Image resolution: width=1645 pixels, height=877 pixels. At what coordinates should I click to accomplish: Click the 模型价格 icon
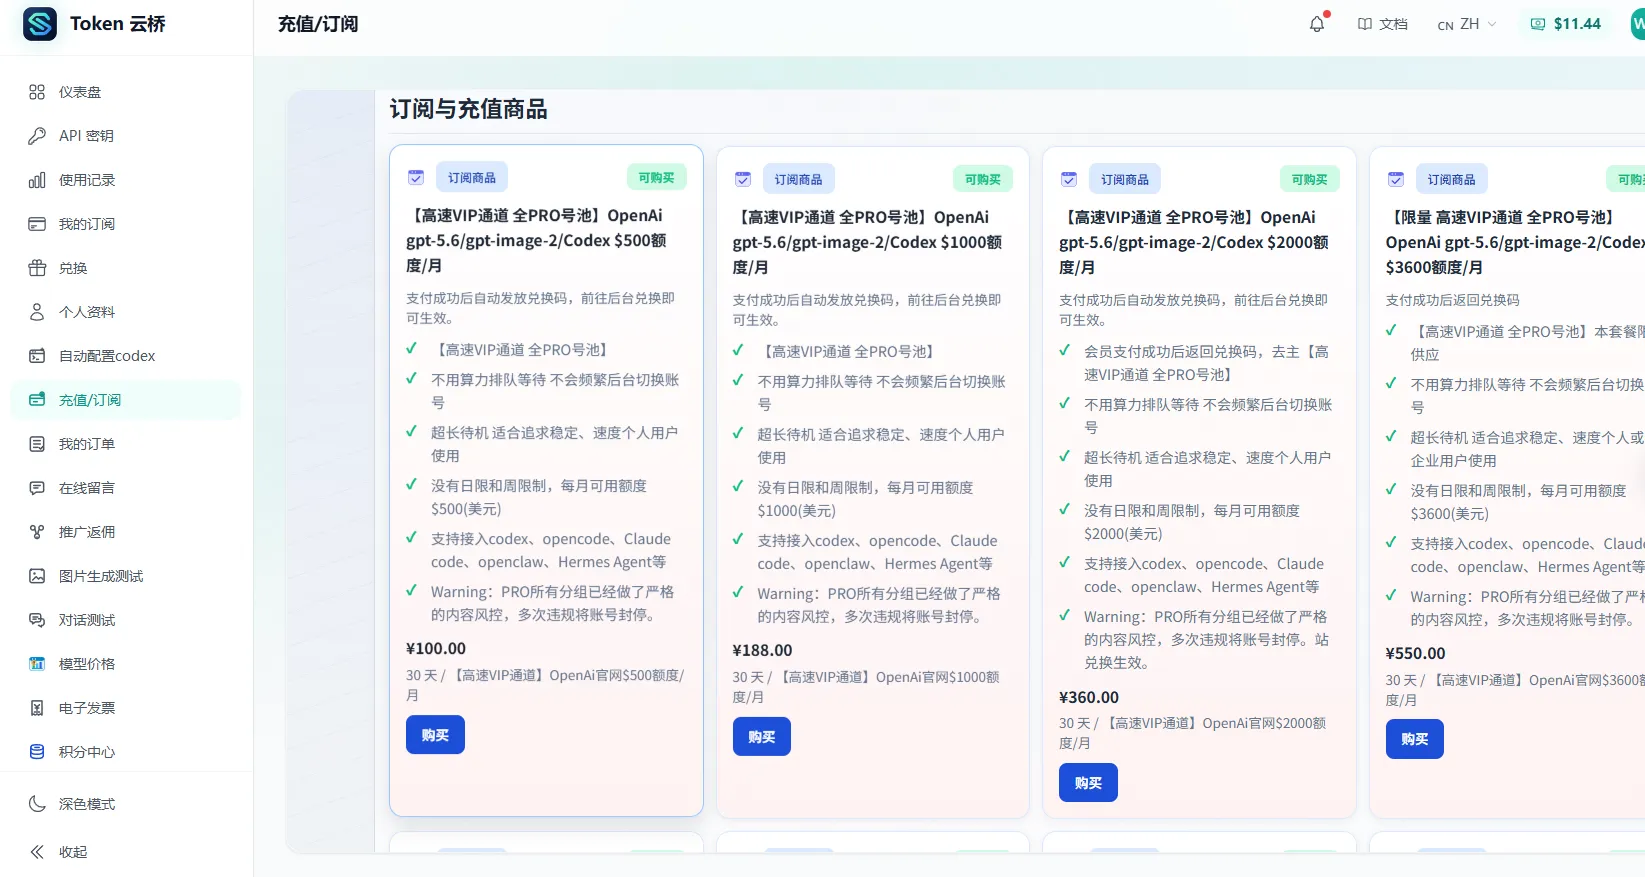[37, 664]
